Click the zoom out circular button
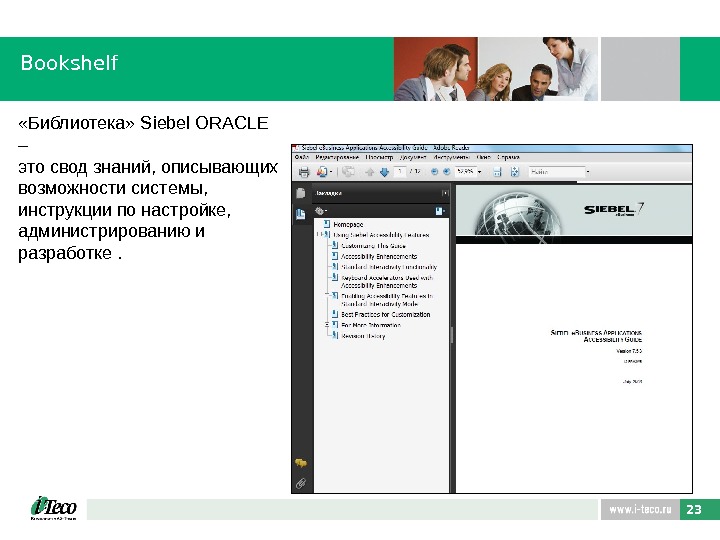This screenshot has height=540, width=720. [434, 172]
